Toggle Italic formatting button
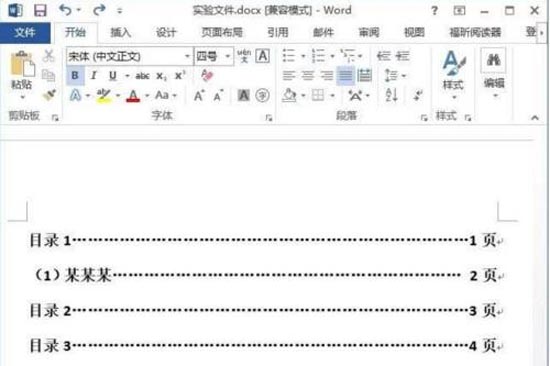The width and height of the screenshot is (550, 366). pos(94,75)
